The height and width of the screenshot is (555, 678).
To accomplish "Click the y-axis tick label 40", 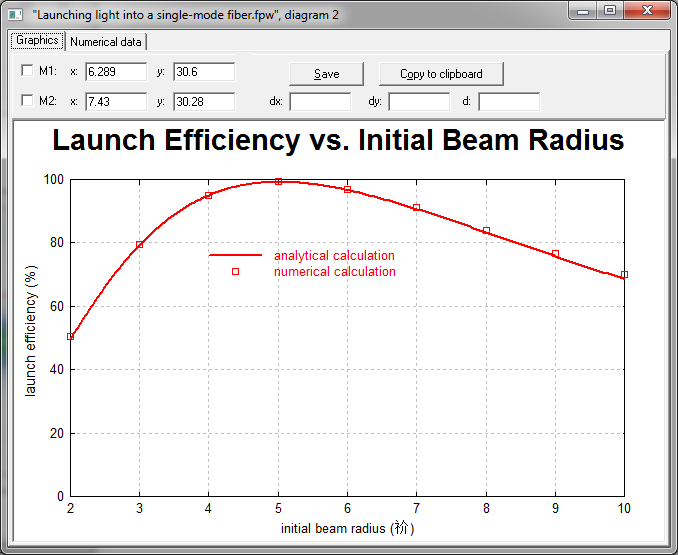I will point(57,370).
